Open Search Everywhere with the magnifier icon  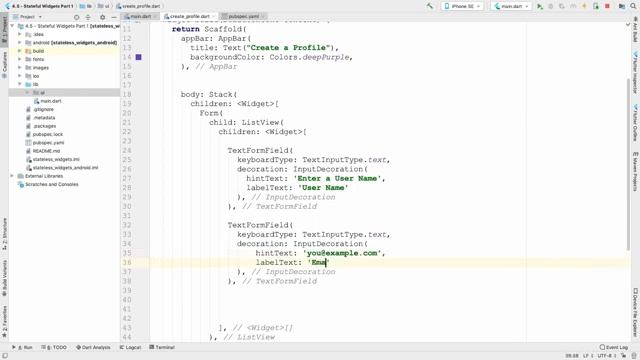pos(633,6)
